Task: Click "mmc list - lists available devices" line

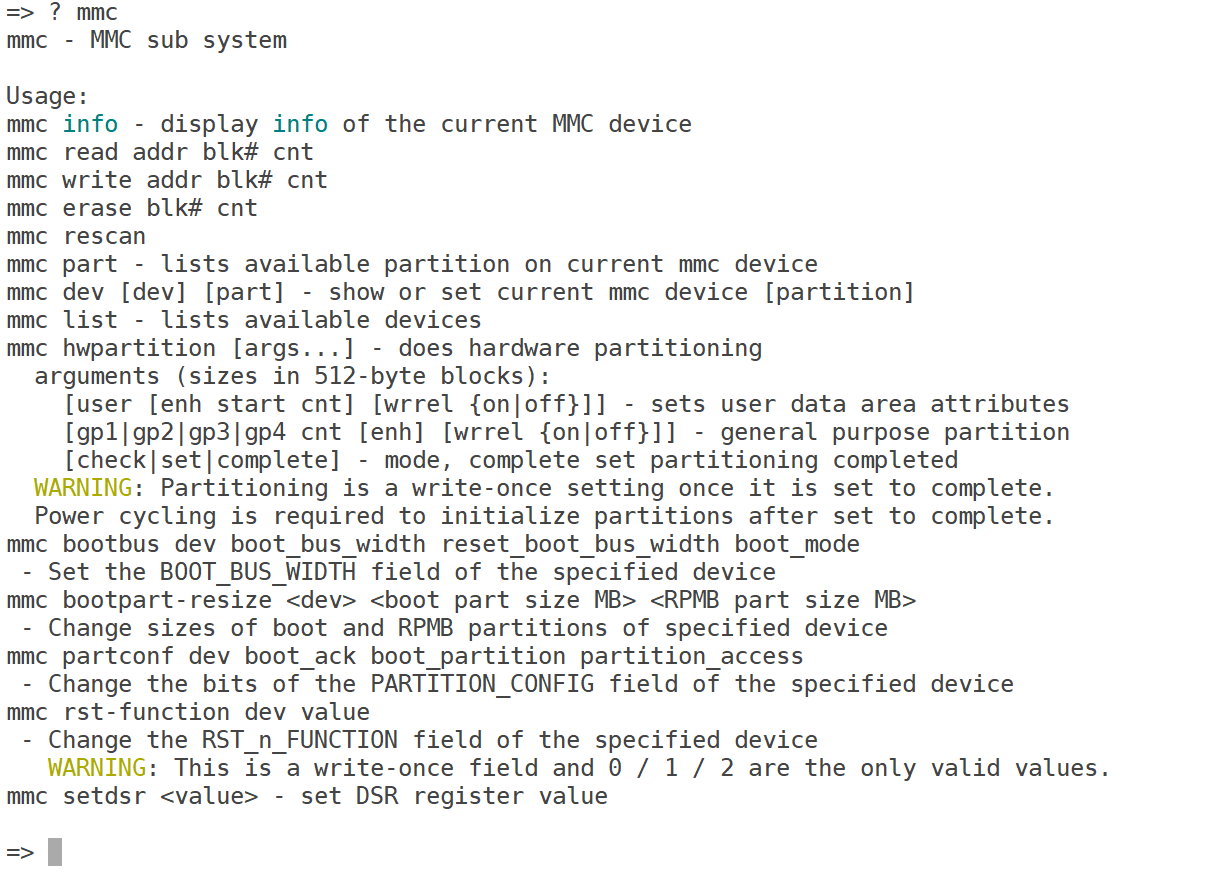Action: click(x=244, y=320)
